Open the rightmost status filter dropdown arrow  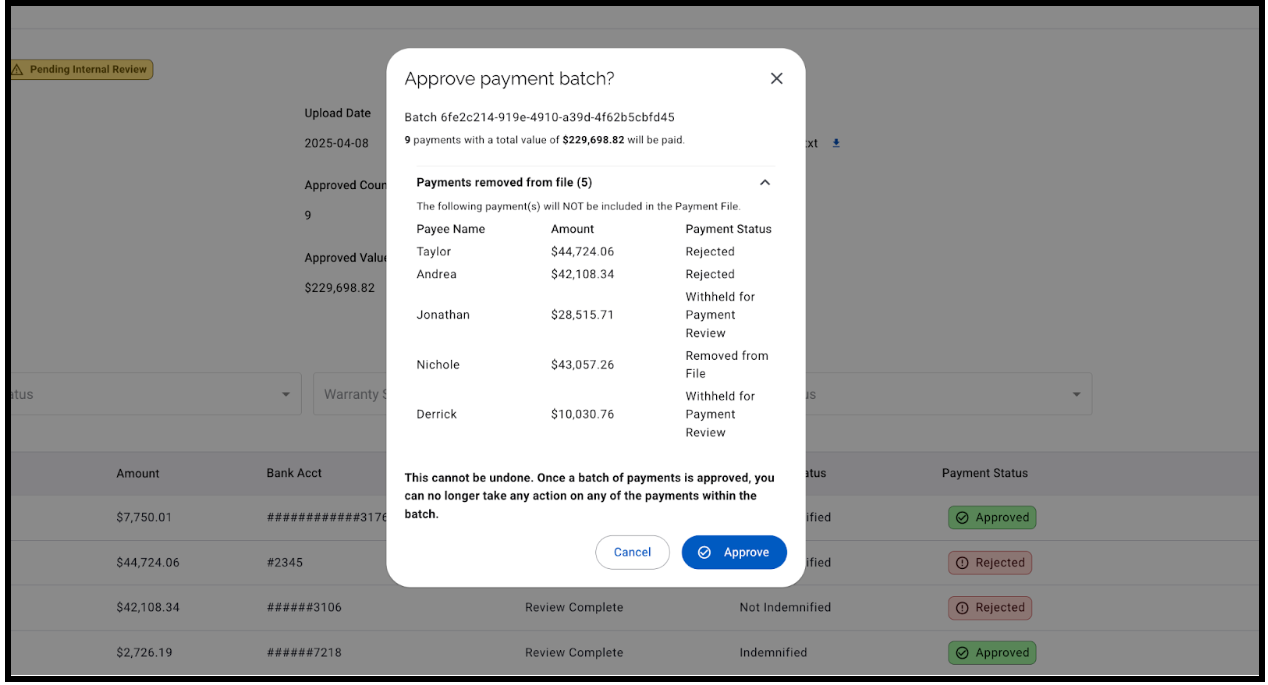click(1077, 395)
